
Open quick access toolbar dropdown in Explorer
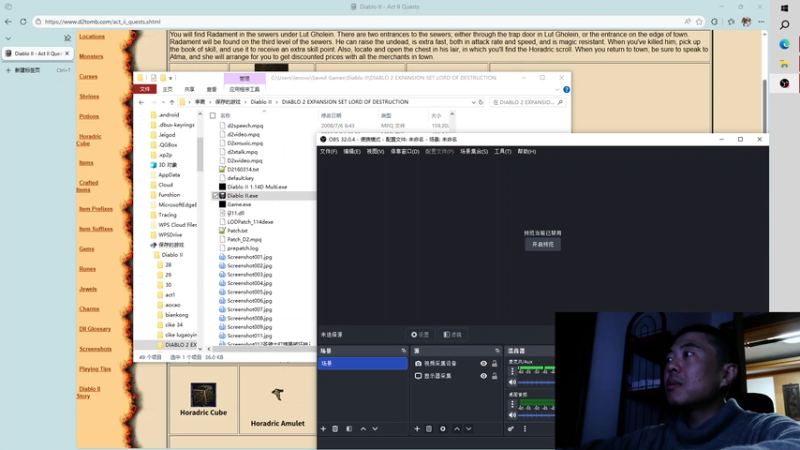click(x=170, y=78)
